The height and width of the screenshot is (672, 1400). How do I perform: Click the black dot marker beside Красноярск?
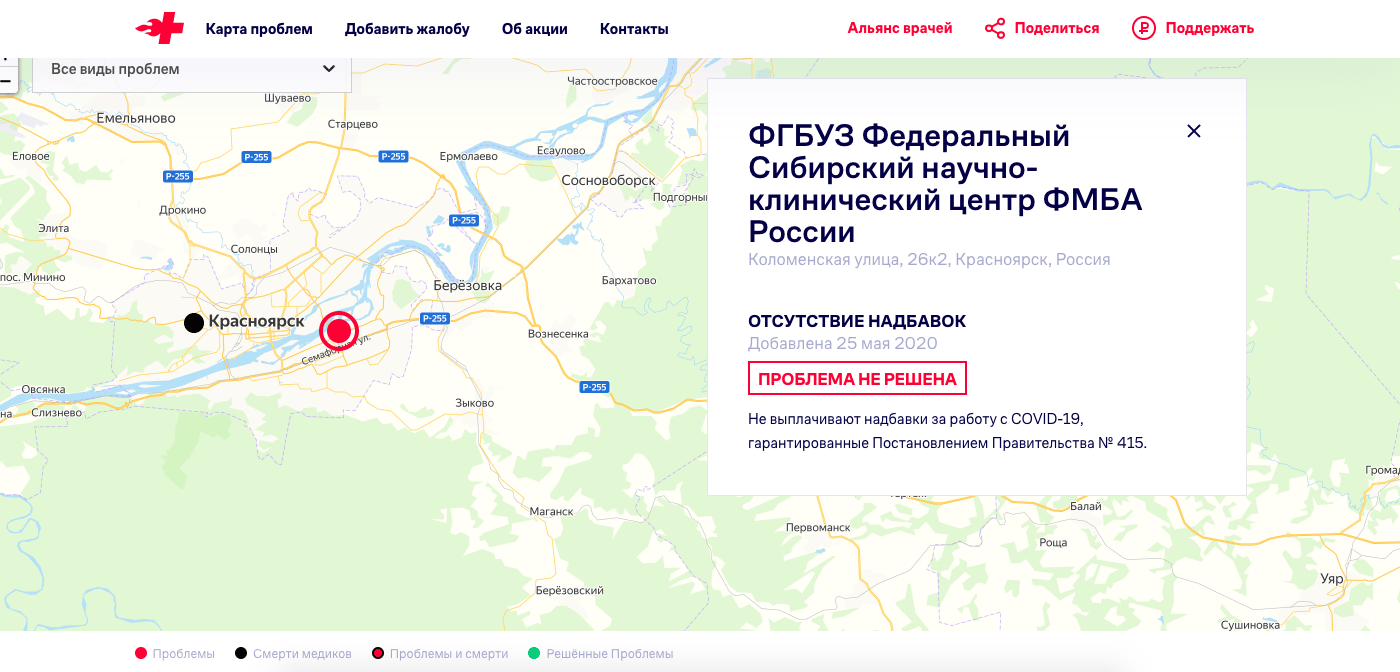(x=194, y=322)
